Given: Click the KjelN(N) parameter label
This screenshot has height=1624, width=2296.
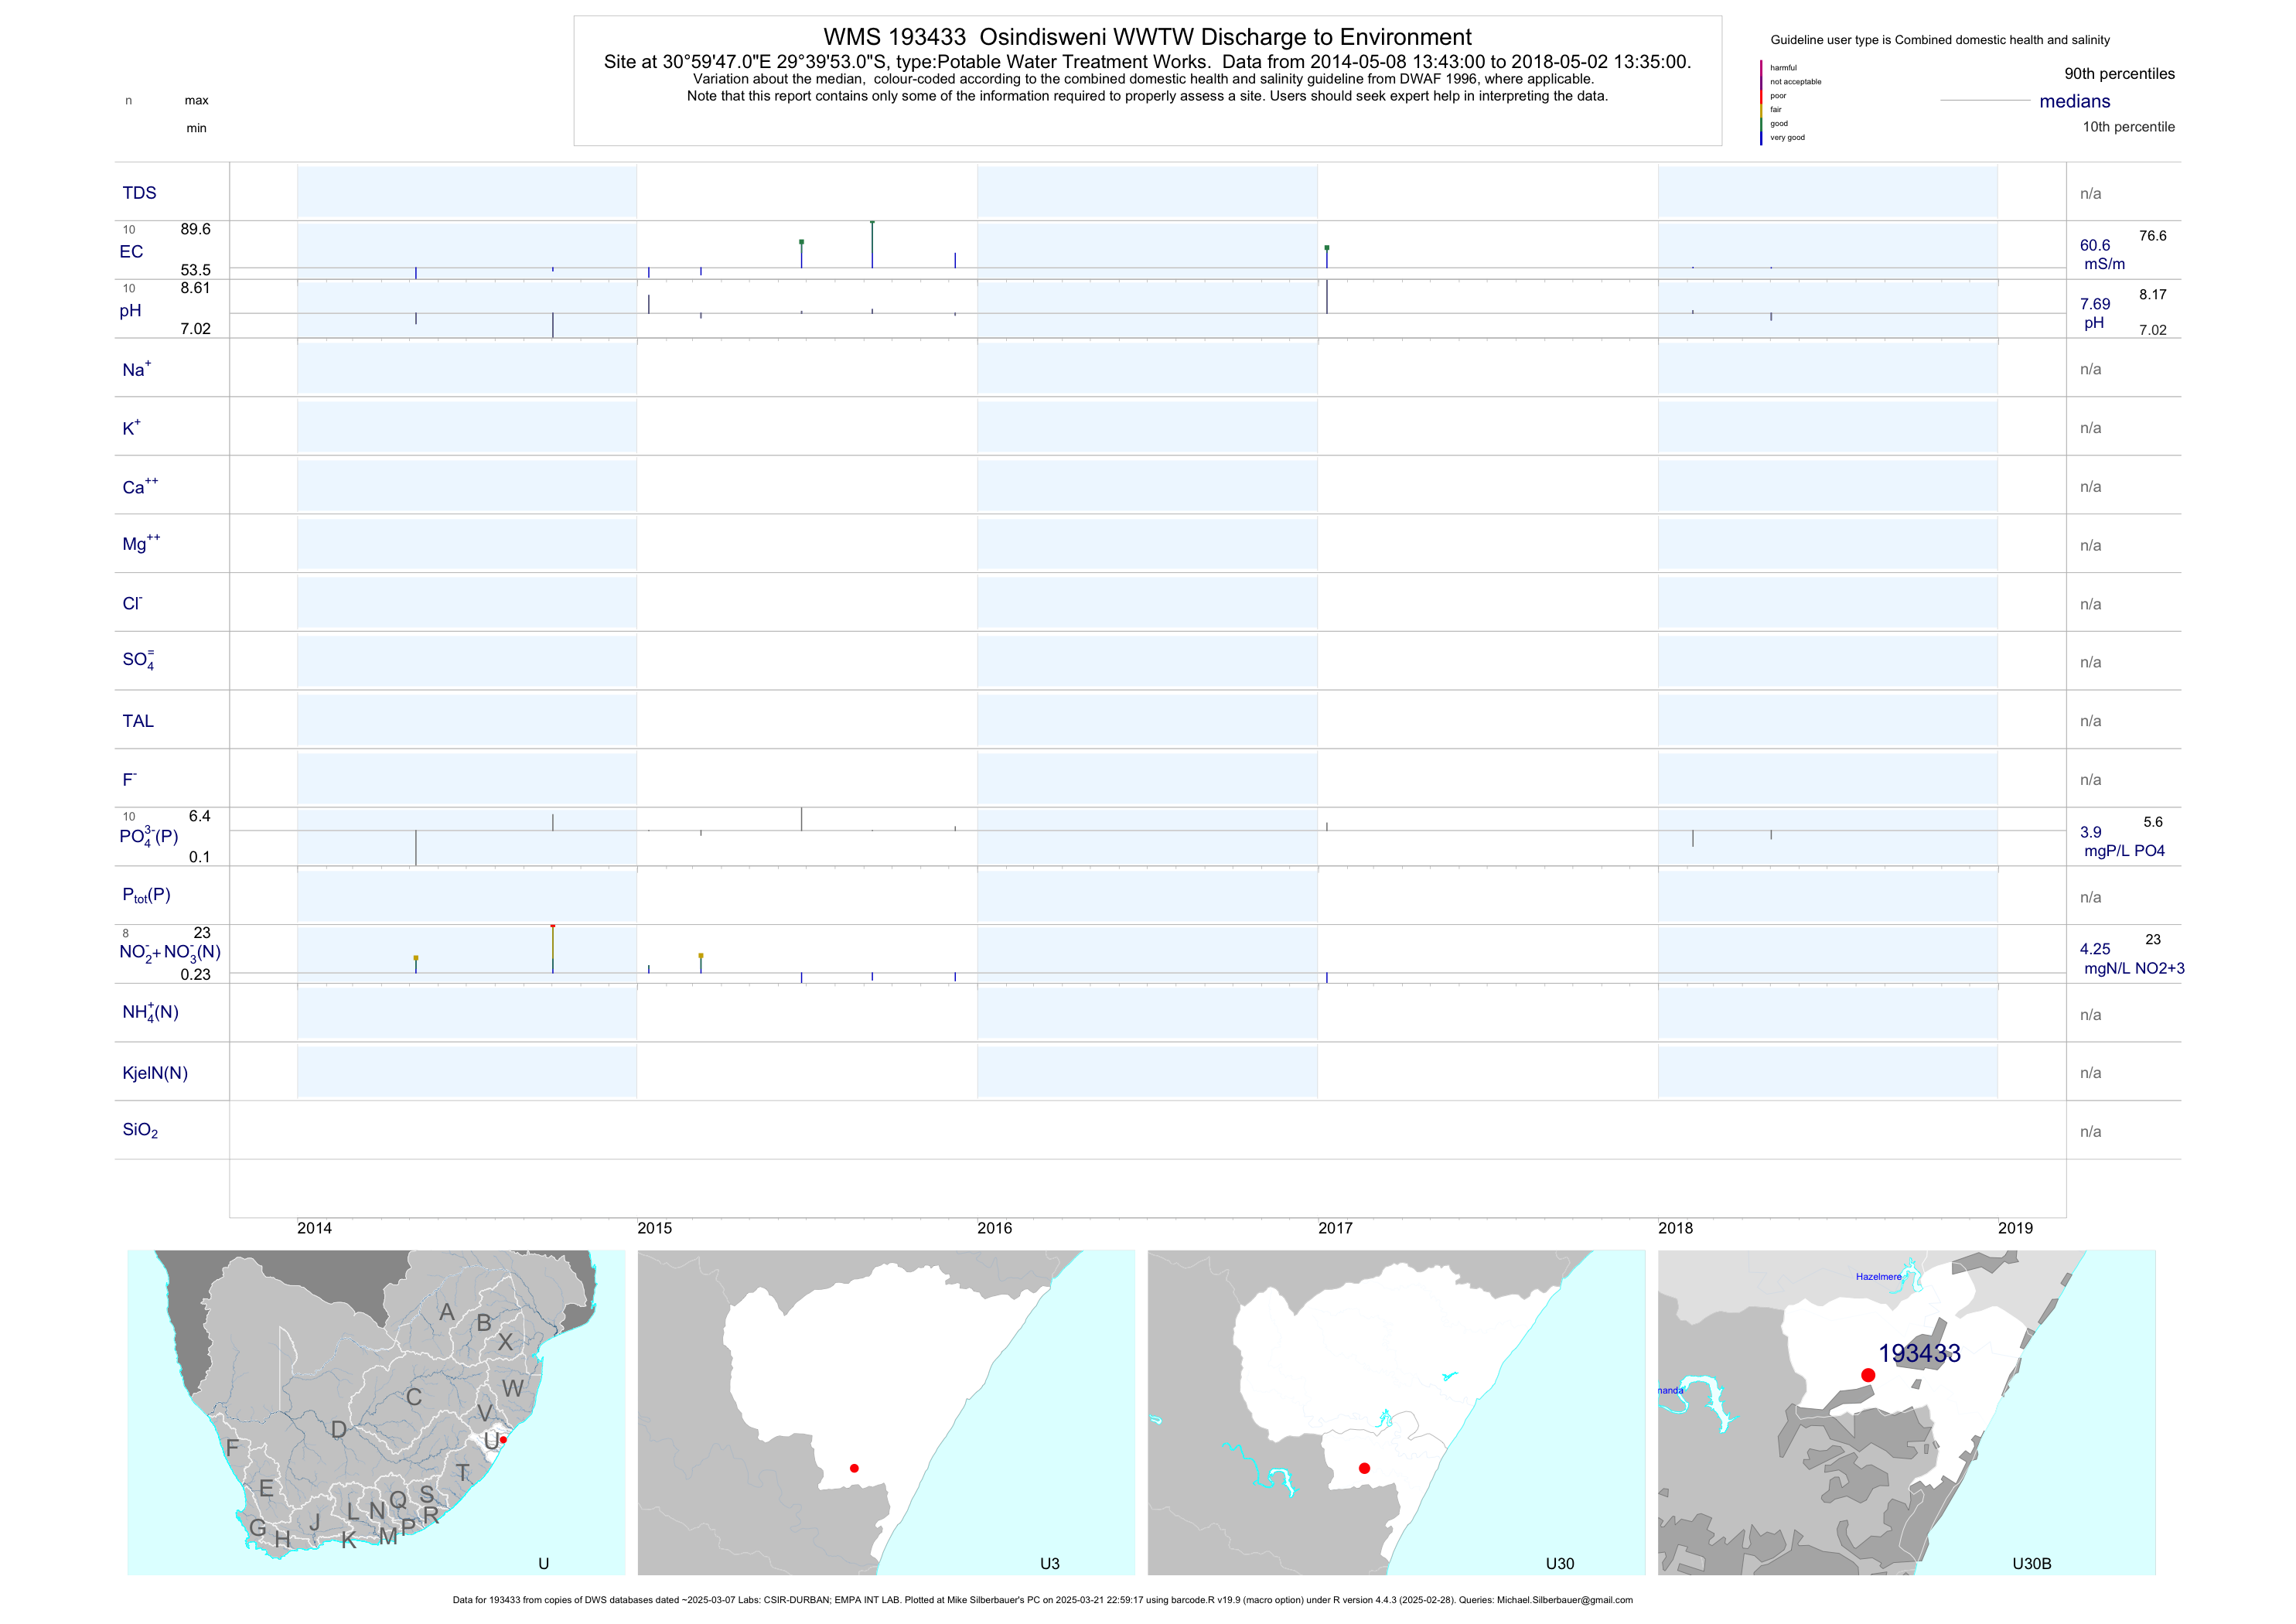Looking at the screenshot, I should point(155,1073).
